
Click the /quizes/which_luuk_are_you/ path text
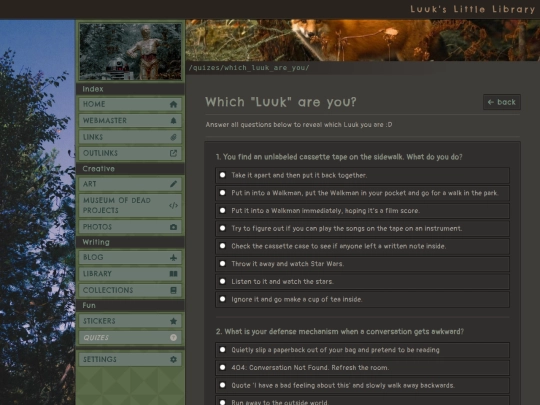click(249, 68)
